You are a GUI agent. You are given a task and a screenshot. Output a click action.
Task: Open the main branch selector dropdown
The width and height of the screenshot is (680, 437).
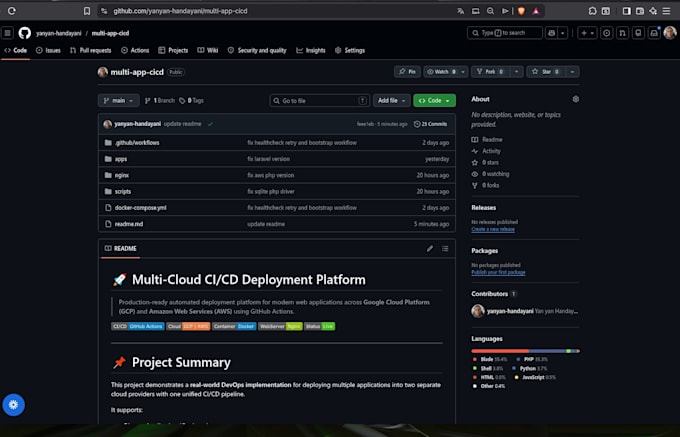pos(118,101)
